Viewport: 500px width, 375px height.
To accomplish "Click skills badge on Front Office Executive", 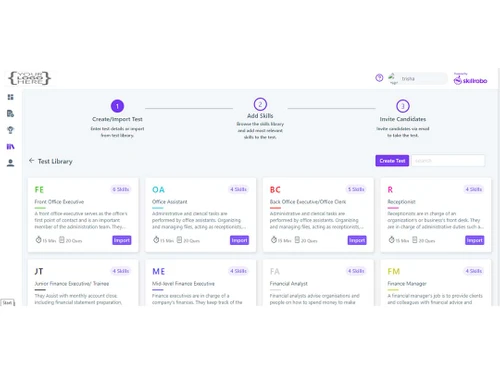I will click(121, 189).
